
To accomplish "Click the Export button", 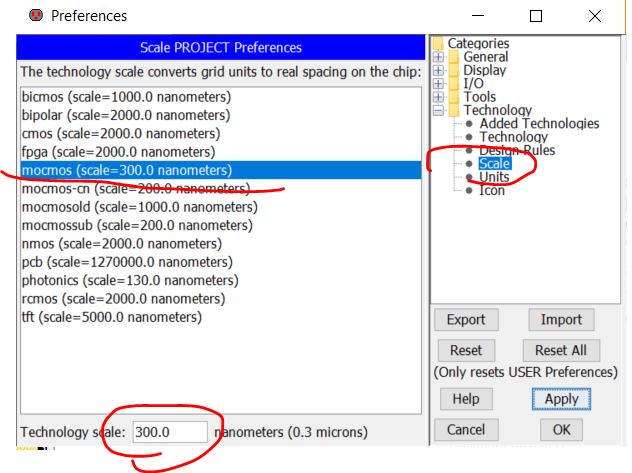I will [466, 320].
